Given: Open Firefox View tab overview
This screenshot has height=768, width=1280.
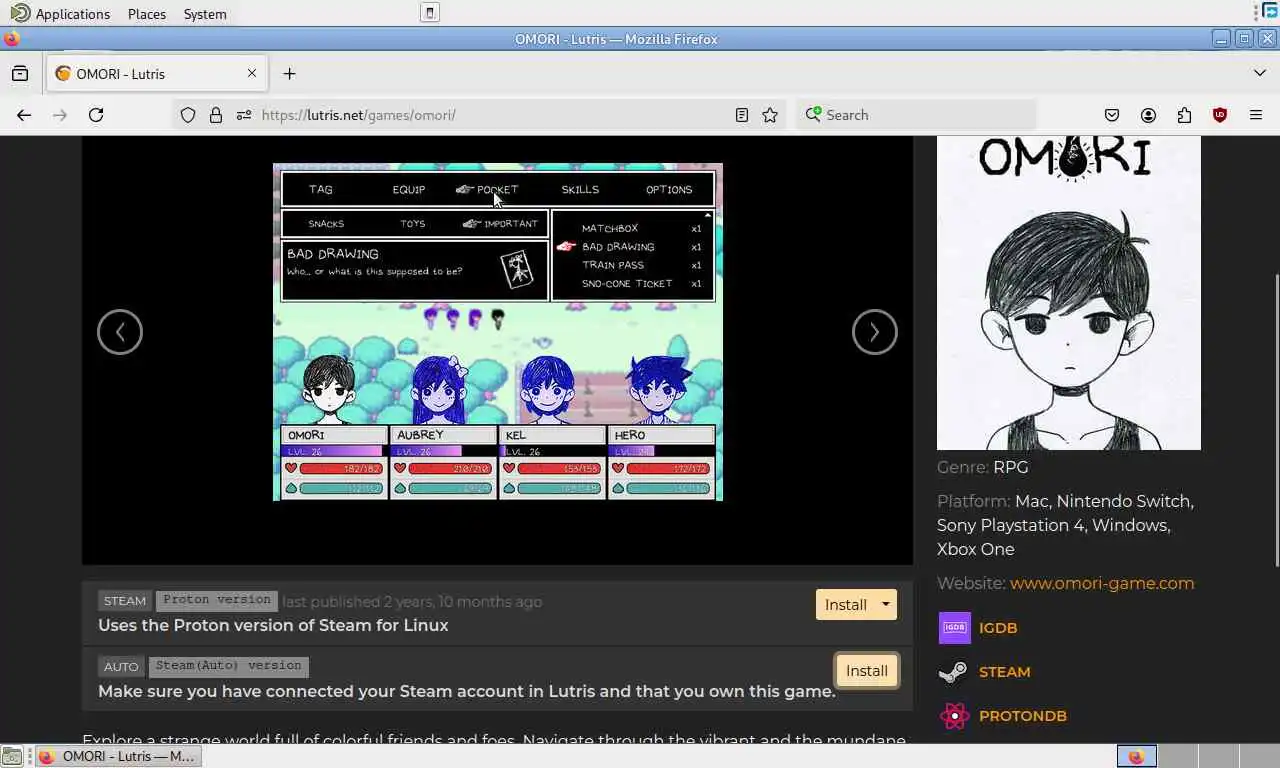Looking at the screenshot, I should click(20, 73).
